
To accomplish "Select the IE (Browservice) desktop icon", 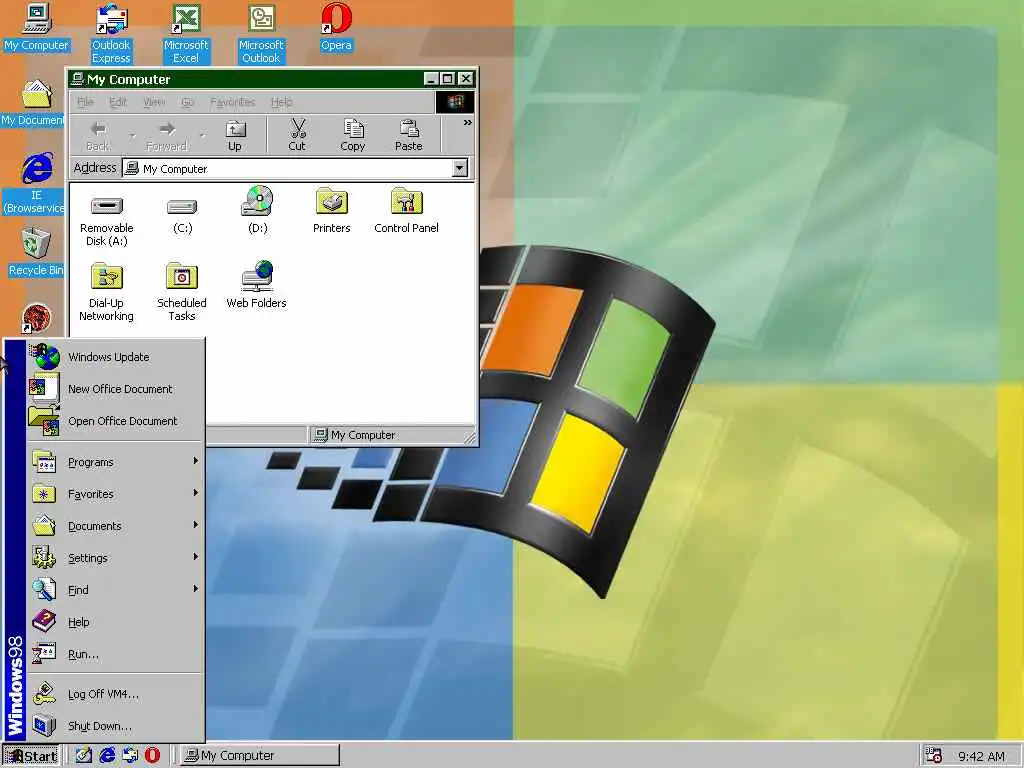I will pyautogui.click(x=36, y=184).
